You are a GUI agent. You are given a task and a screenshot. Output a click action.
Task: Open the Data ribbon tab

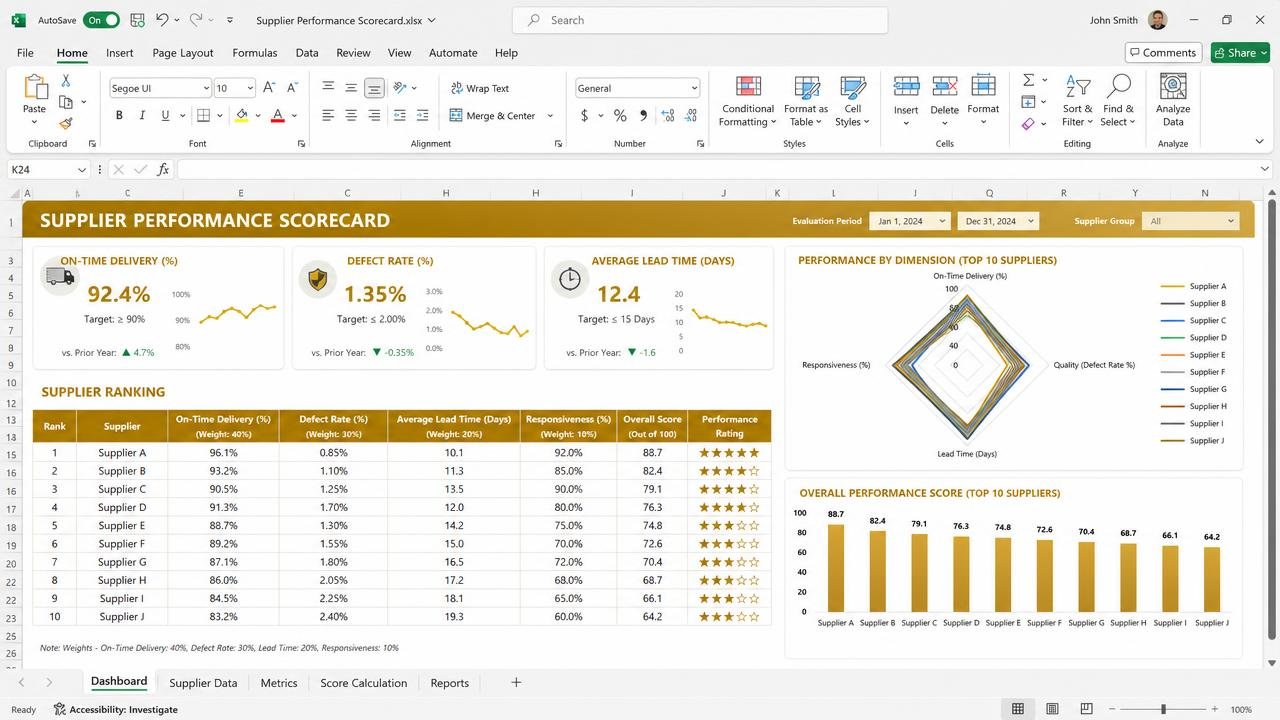point(307,53)
